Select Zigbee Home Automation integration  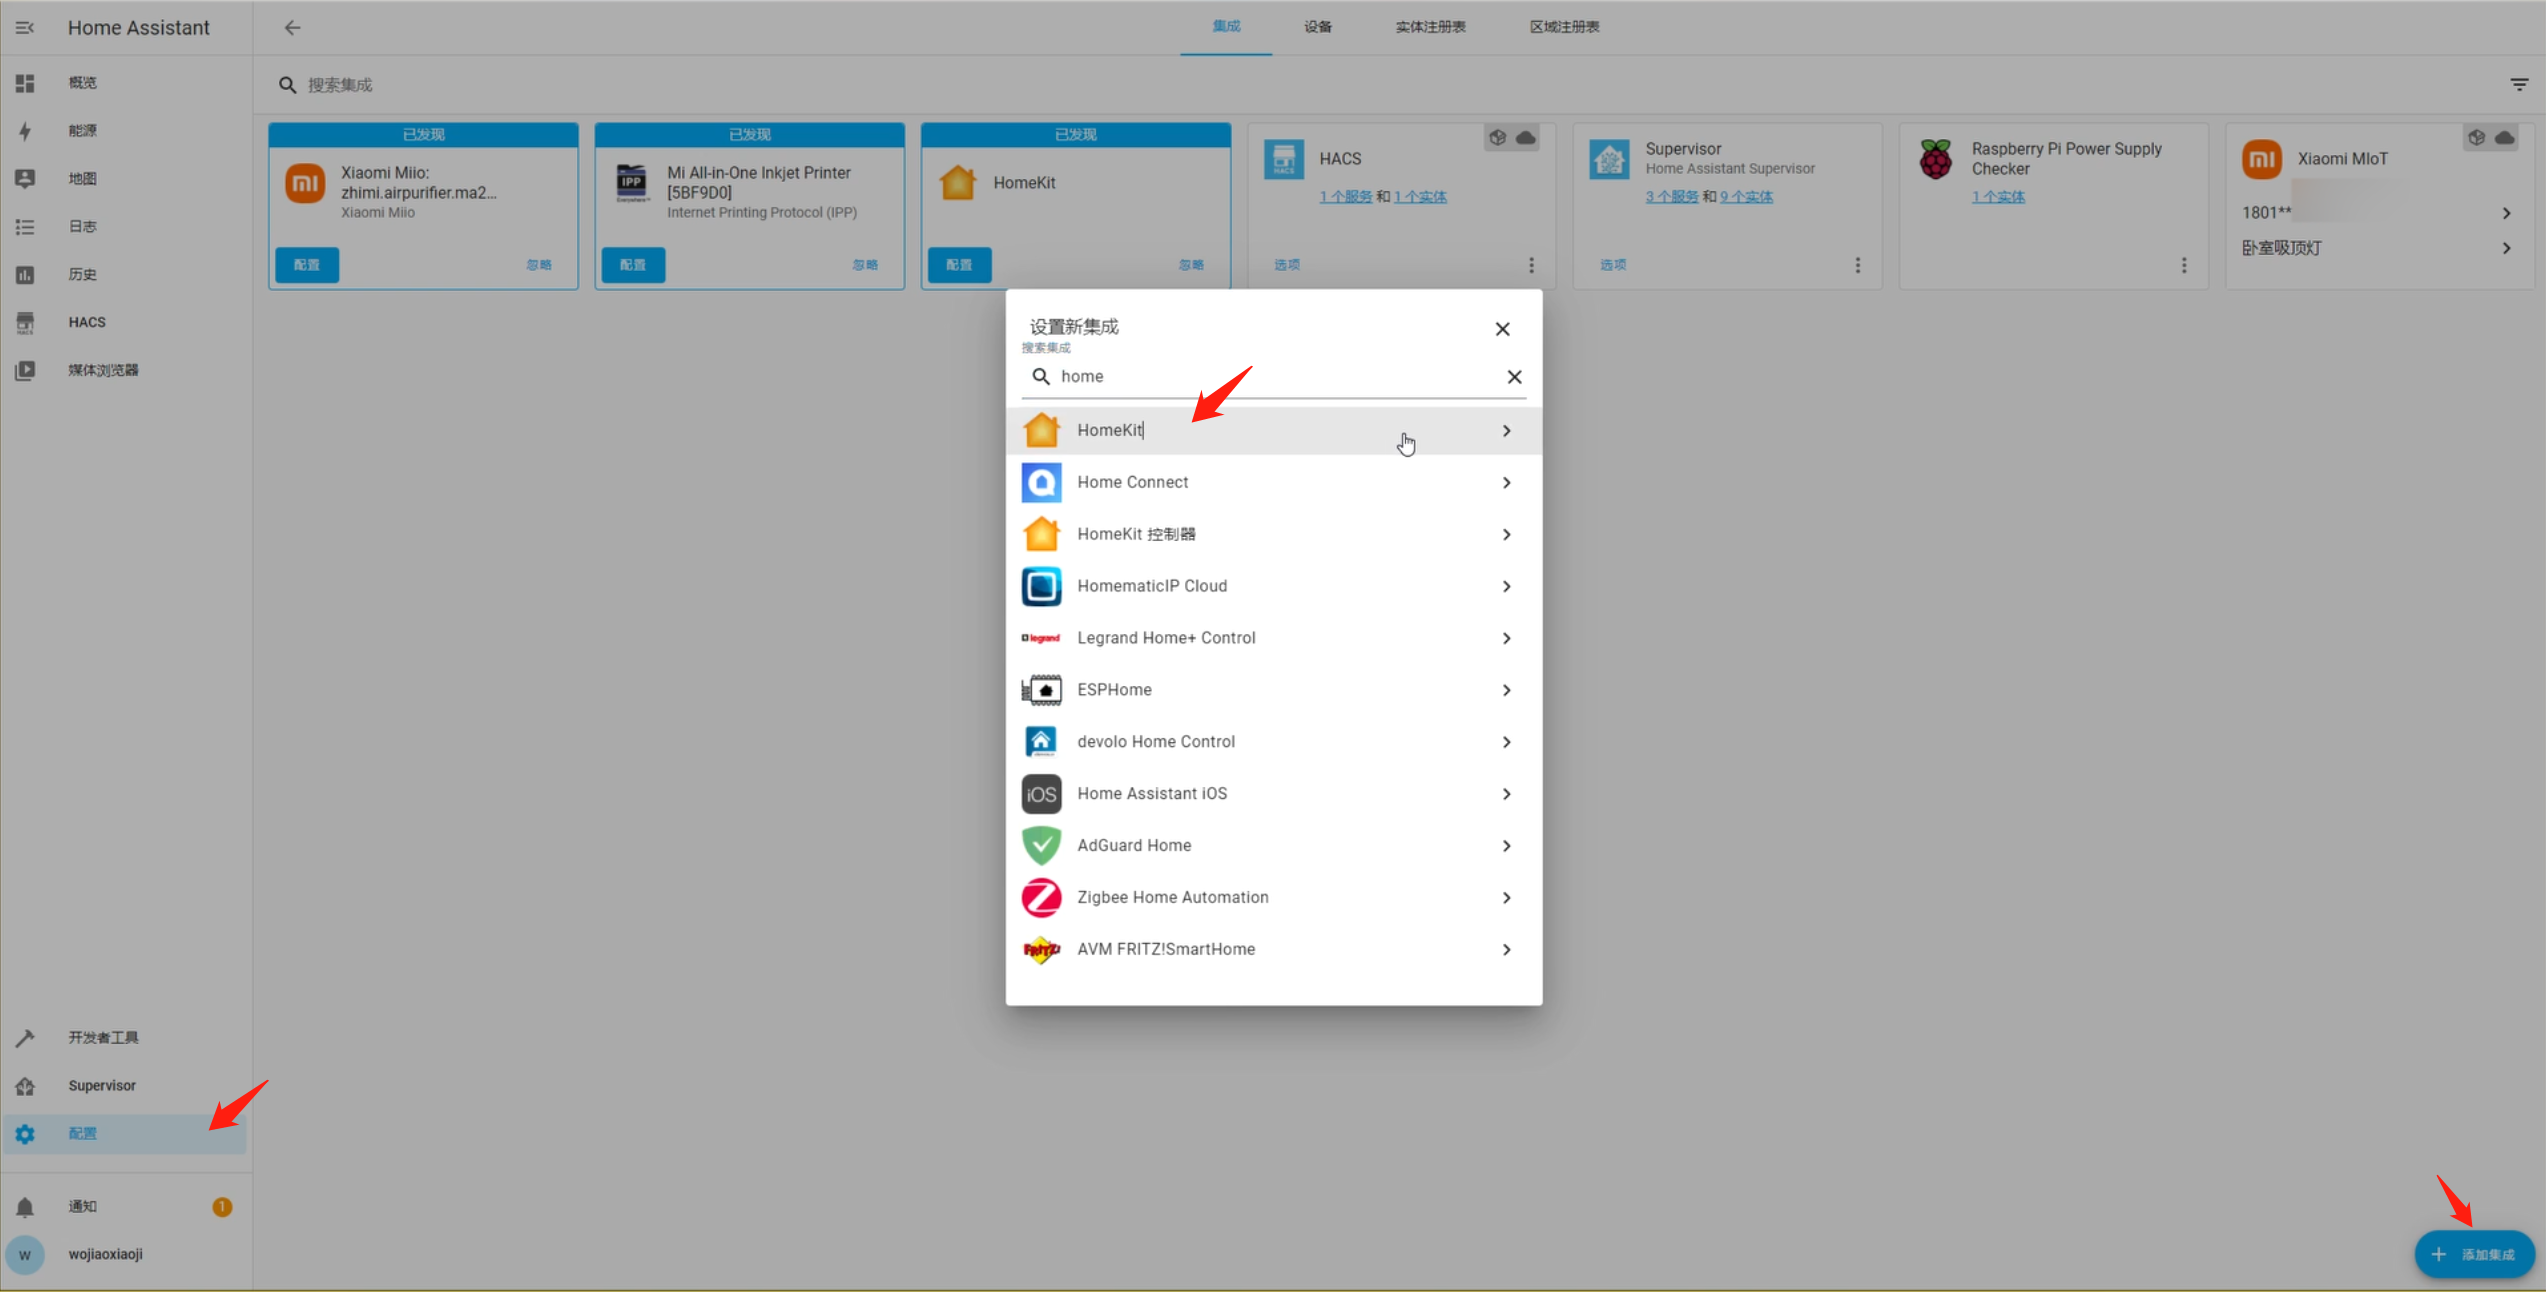(1273, 898)
